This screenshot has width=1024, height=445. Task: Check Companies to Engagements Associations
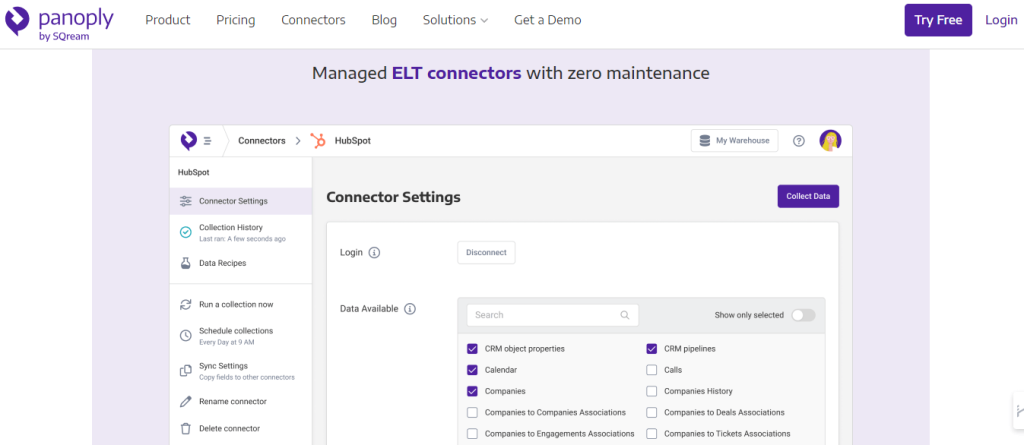click(x=472, y=434)
